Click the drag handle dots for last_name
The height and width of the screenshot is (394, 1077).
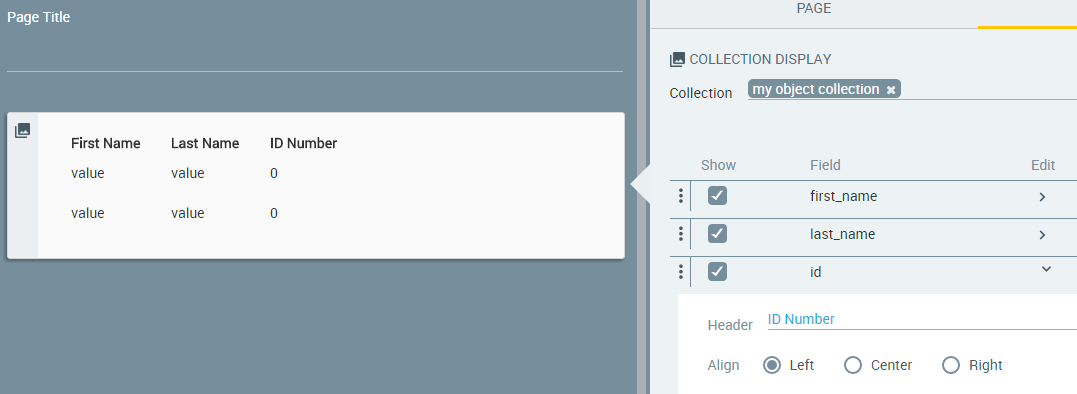(681, 234)
